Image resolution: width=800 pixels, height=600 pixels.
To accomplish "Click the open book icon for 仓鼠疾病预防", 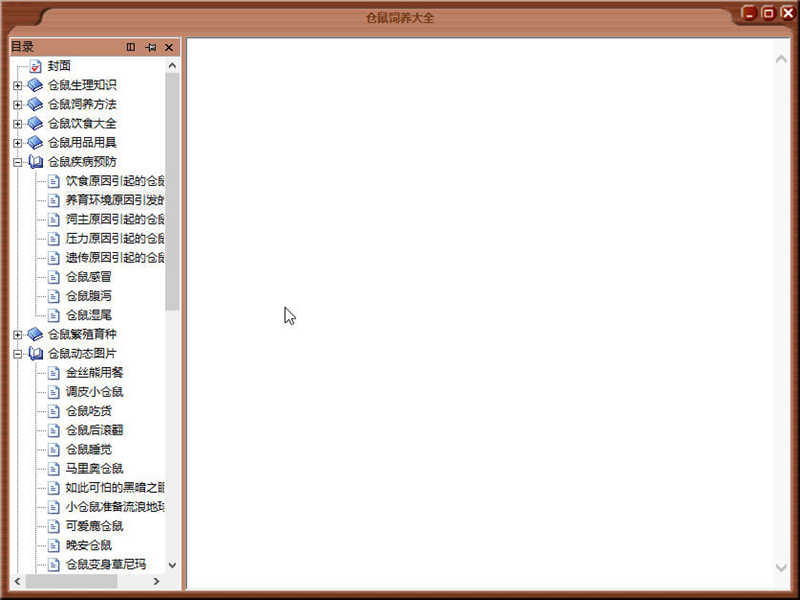I will [x=36, y=162].
